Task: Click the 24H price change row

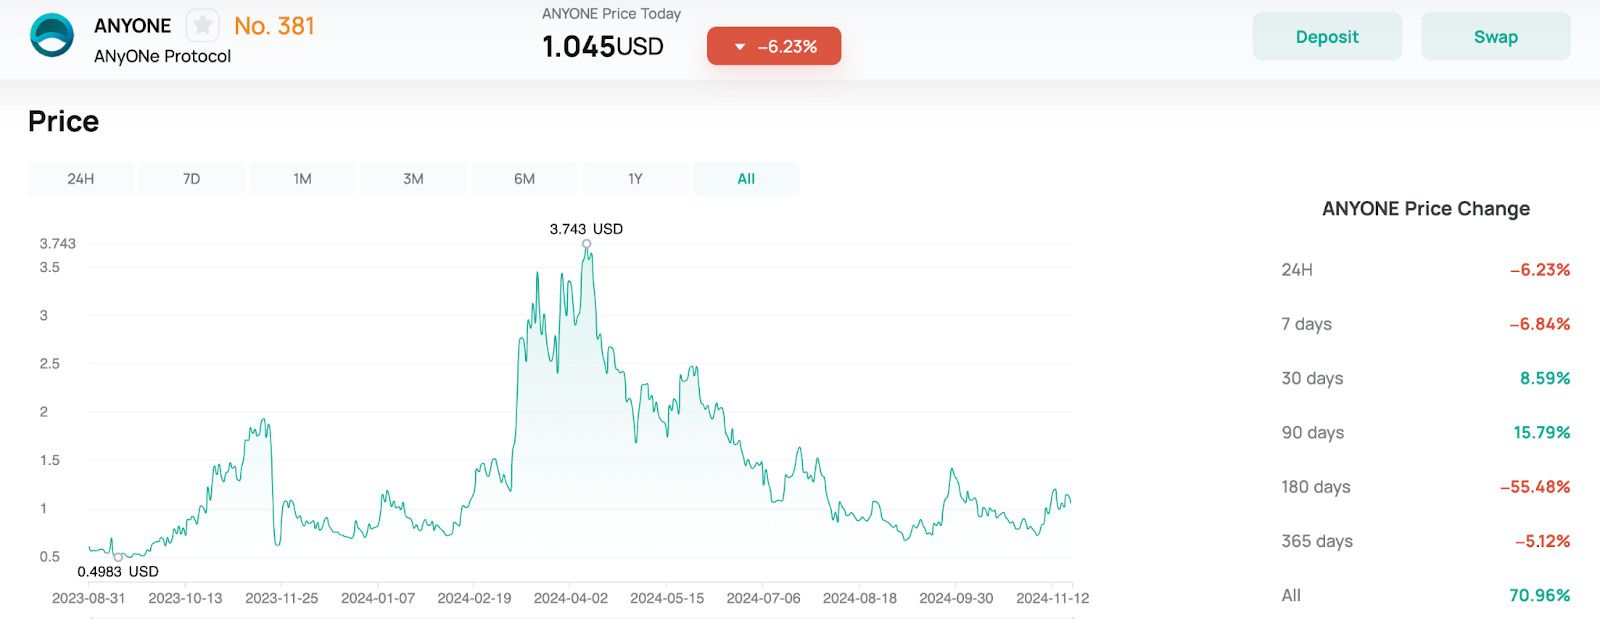Action: (1425, 270)
